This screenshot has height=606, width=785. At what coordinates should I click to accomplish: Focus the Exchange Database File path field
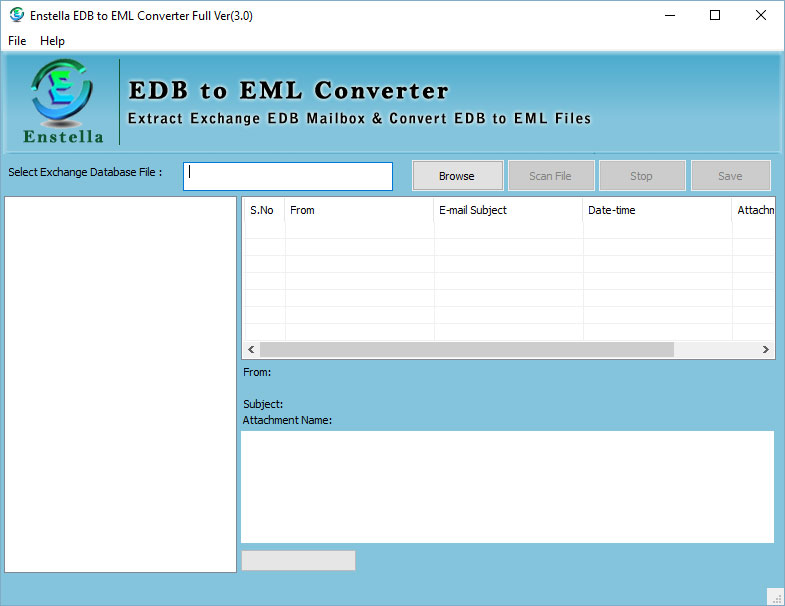click(288, 176)
